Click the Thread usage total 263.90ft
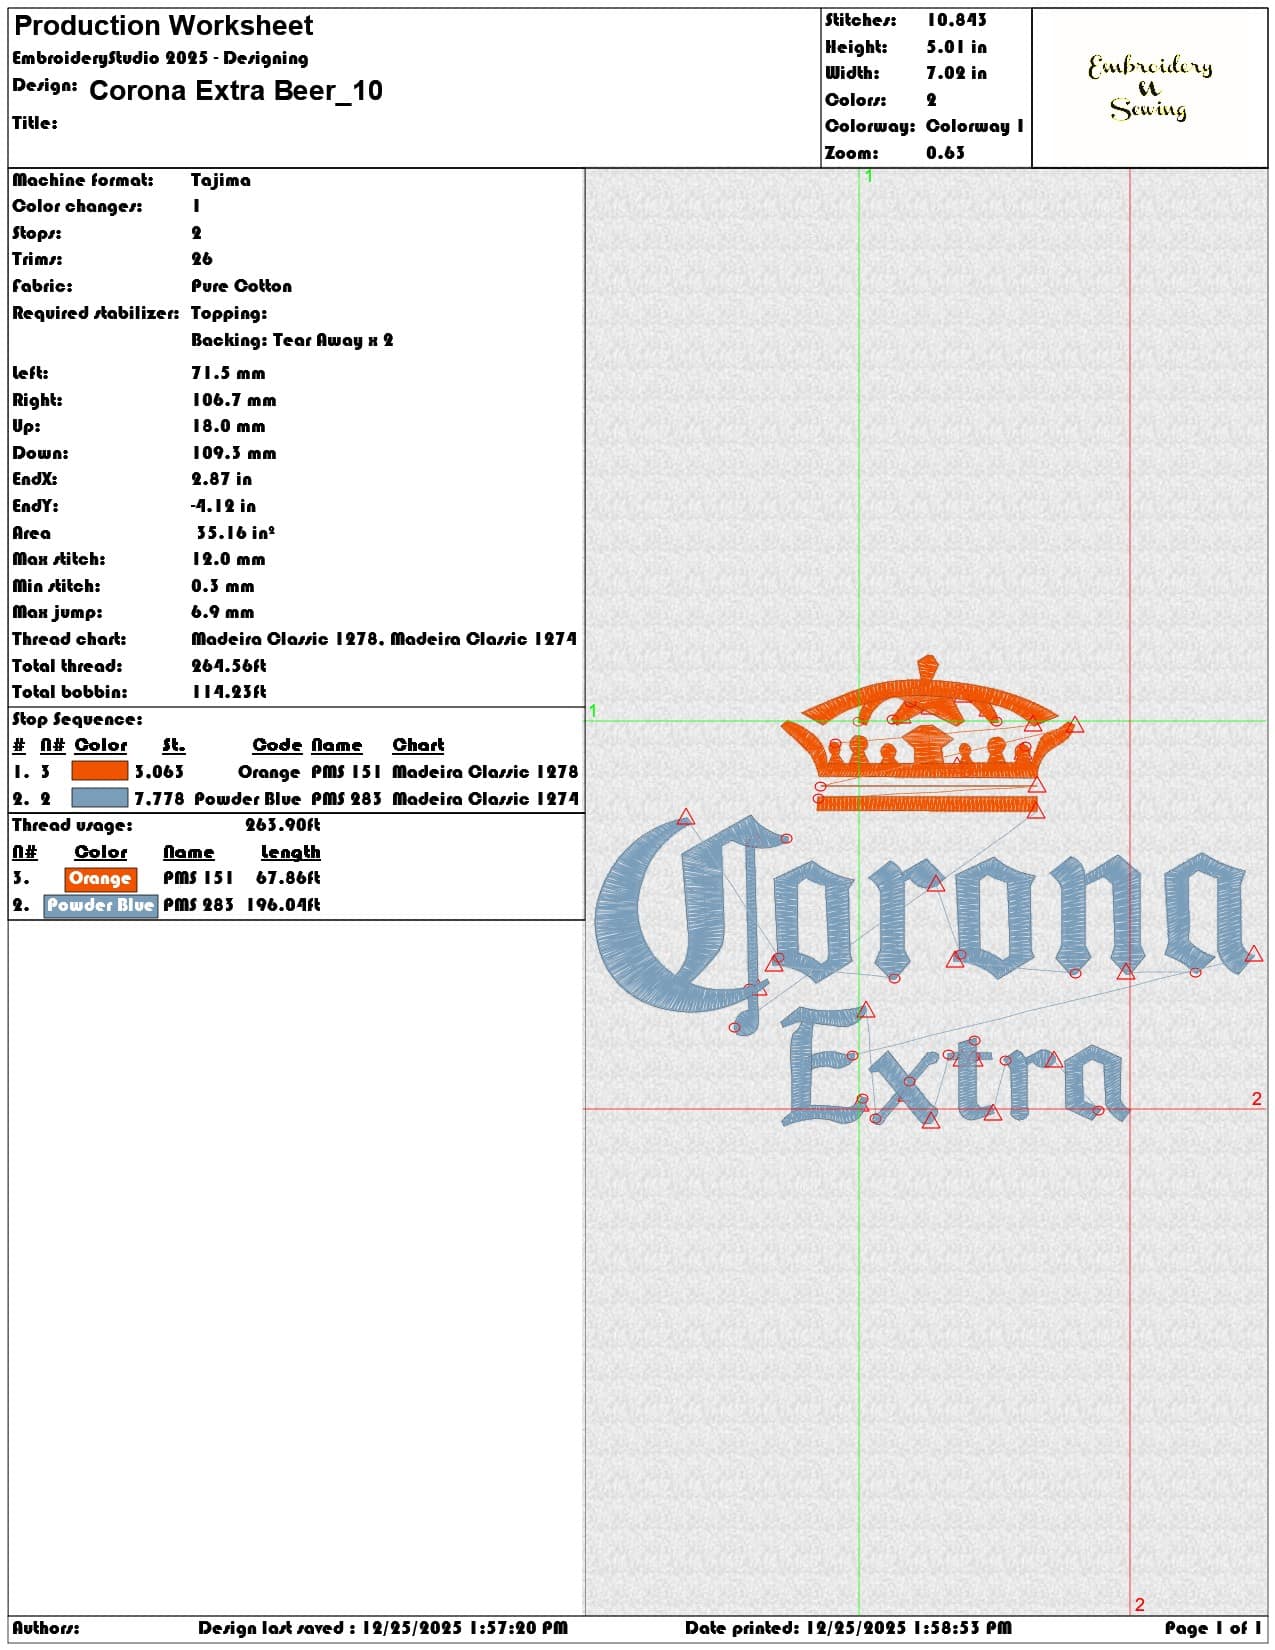 [x=282, y=825]
